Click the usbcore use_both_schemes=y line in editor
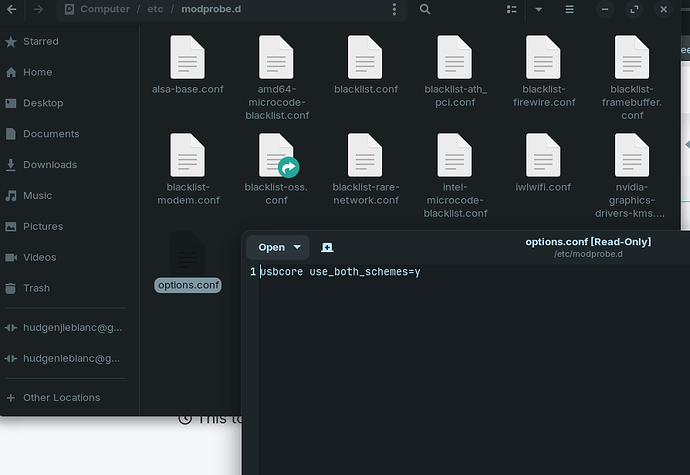690x475 pixels. click(x=340, y=272)
